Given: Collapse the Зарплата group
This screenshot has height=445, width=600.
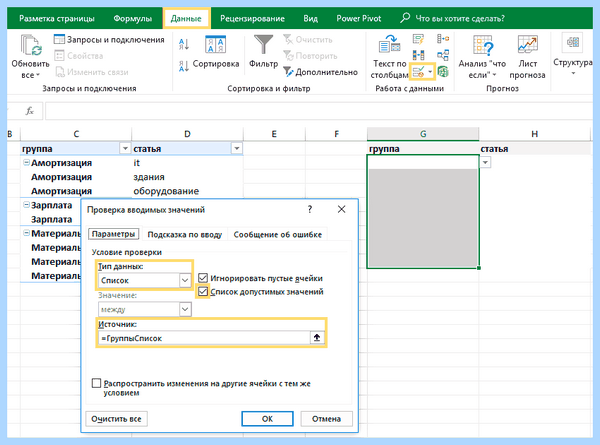Looking at the screenshot, I should click(26, 205).
